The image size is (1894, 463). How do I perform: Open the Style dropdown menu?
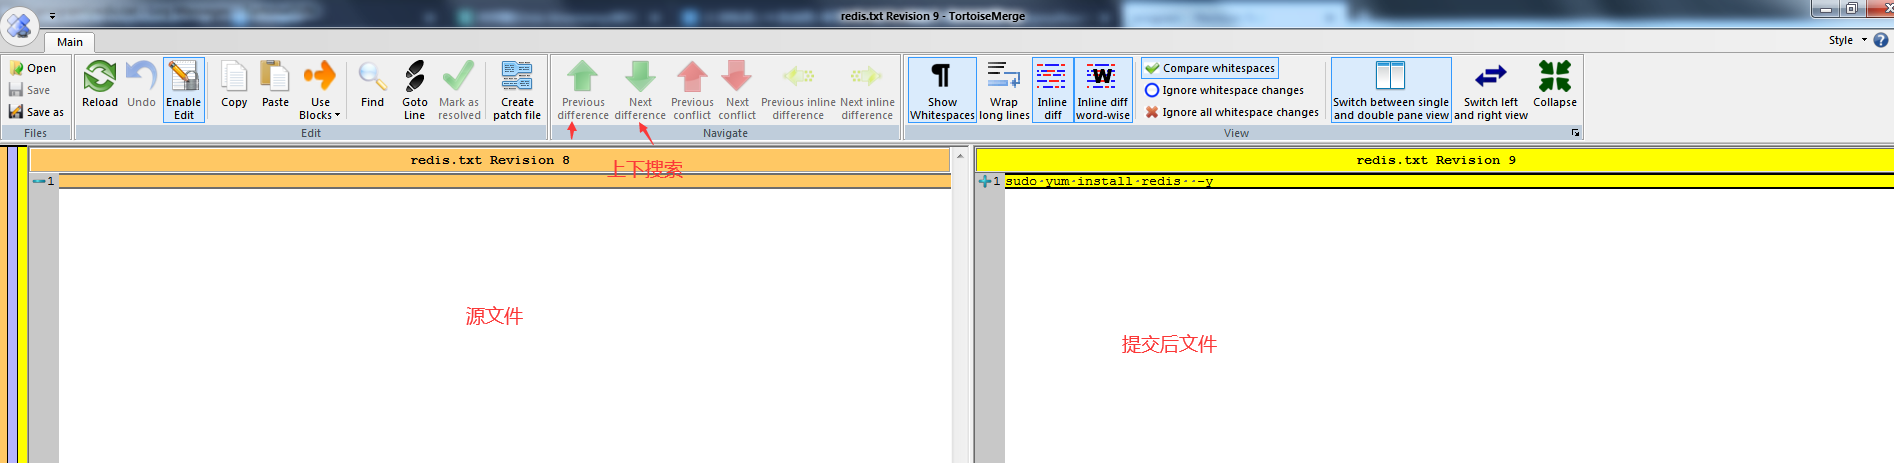point(1847,40)
